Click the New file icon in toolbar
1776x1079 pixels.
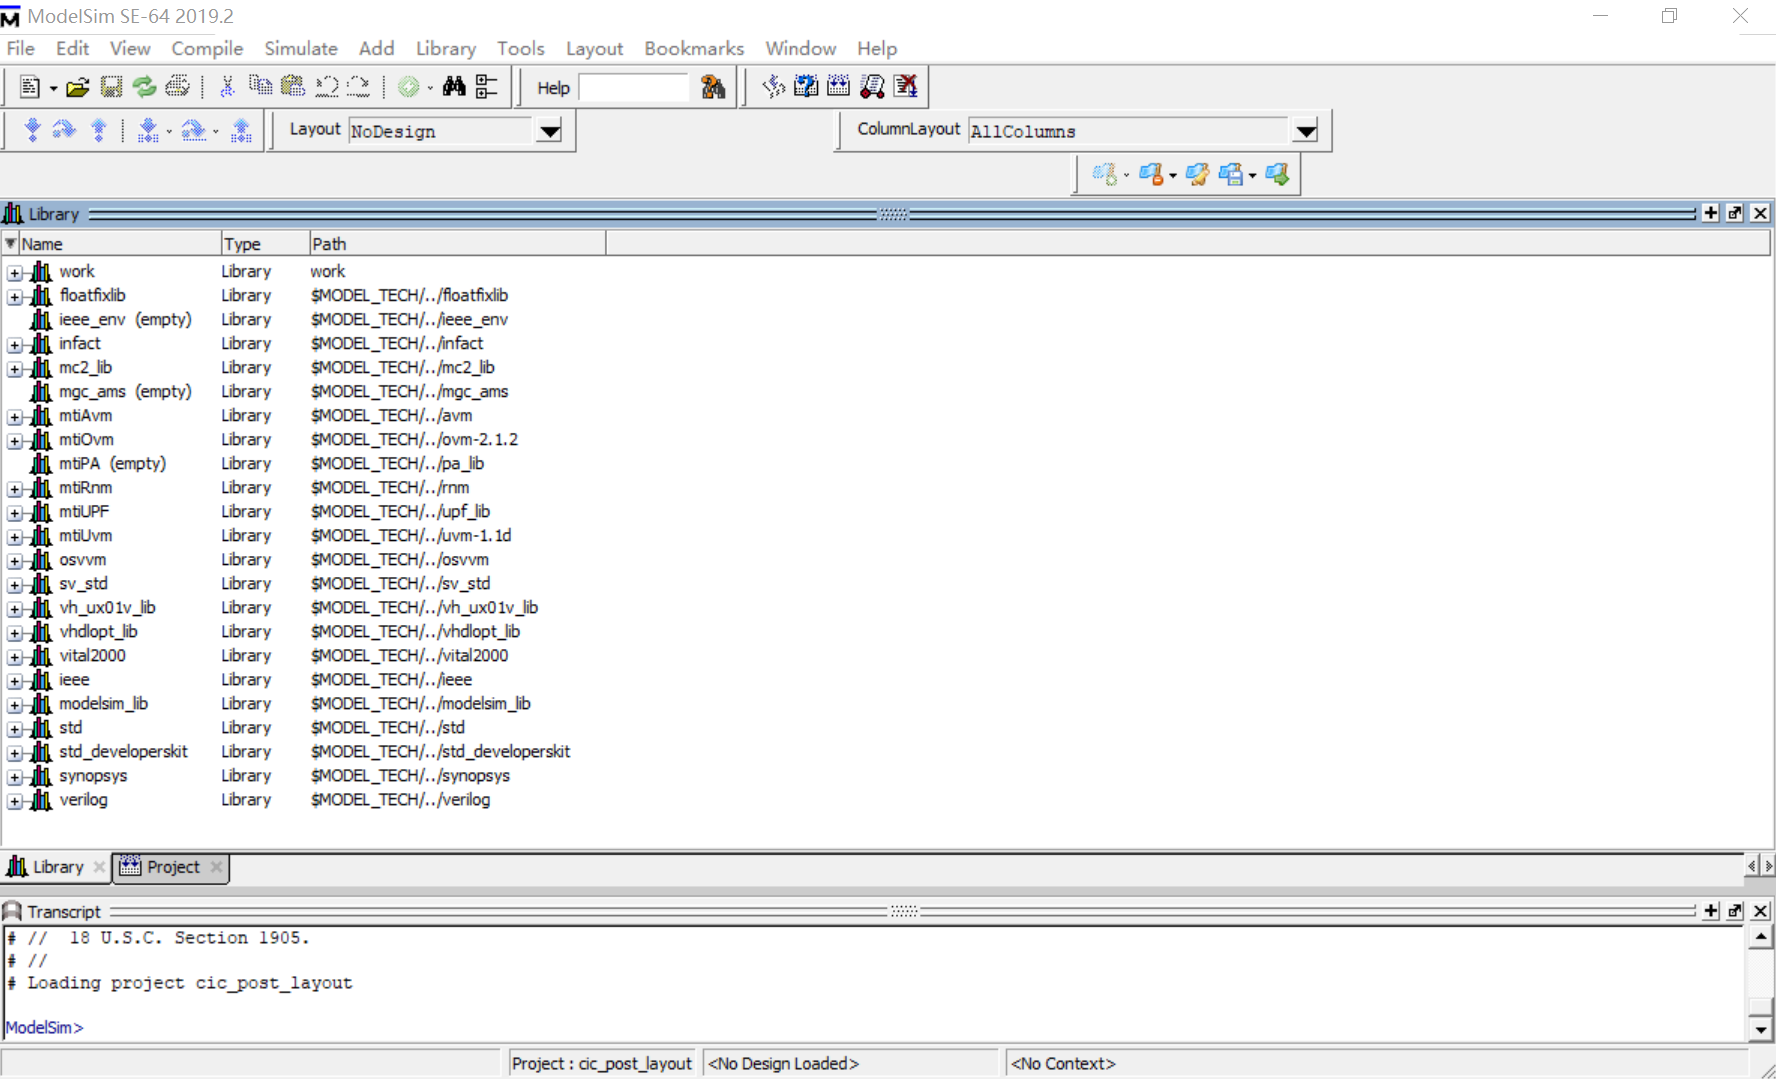[x=30, y=87]
